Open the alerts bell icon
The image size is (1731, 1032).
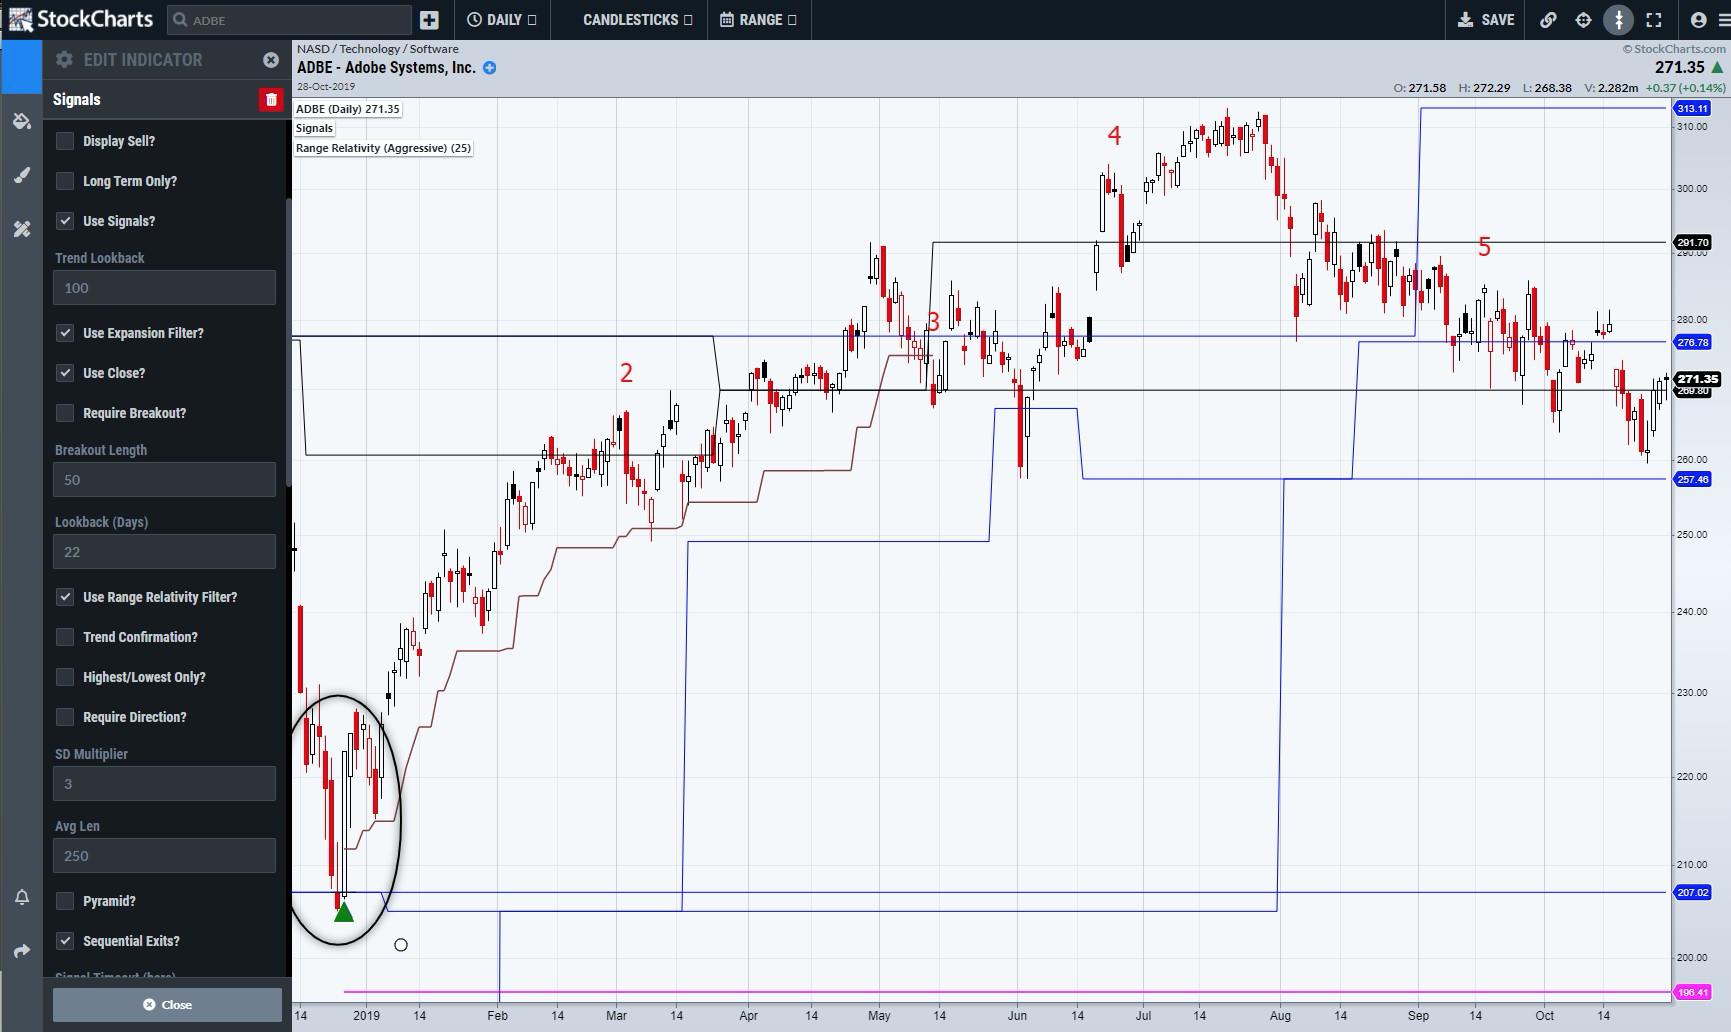point(22,897)
